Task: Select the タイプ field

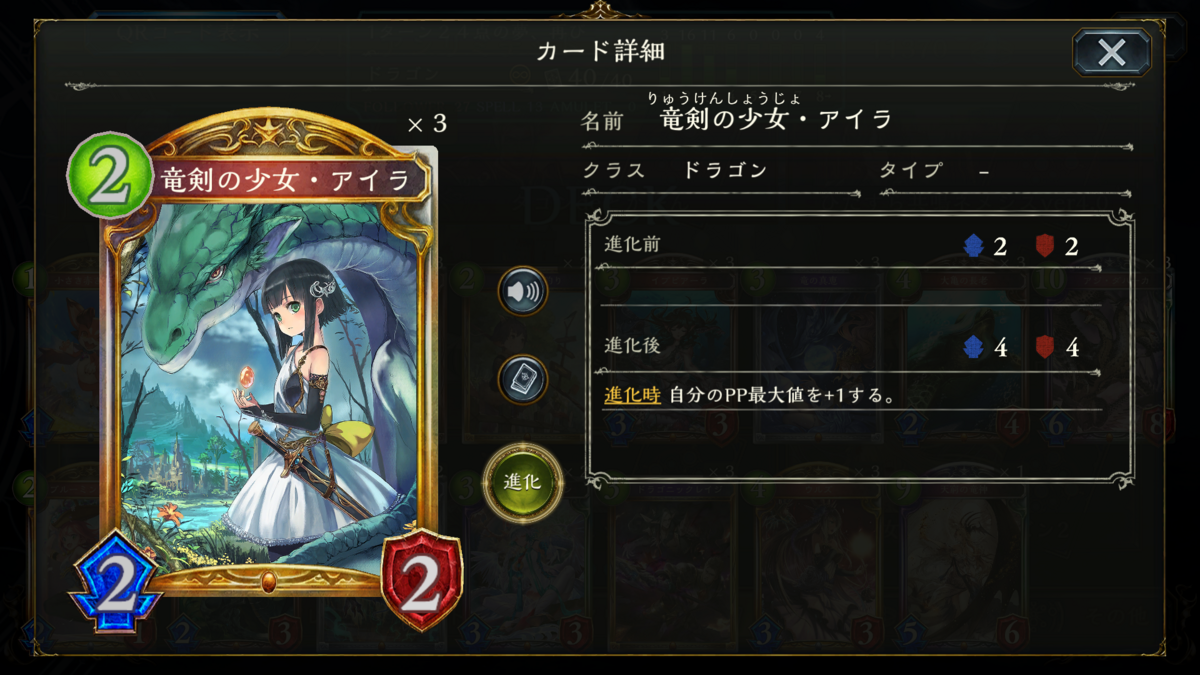Action: 1005,172
